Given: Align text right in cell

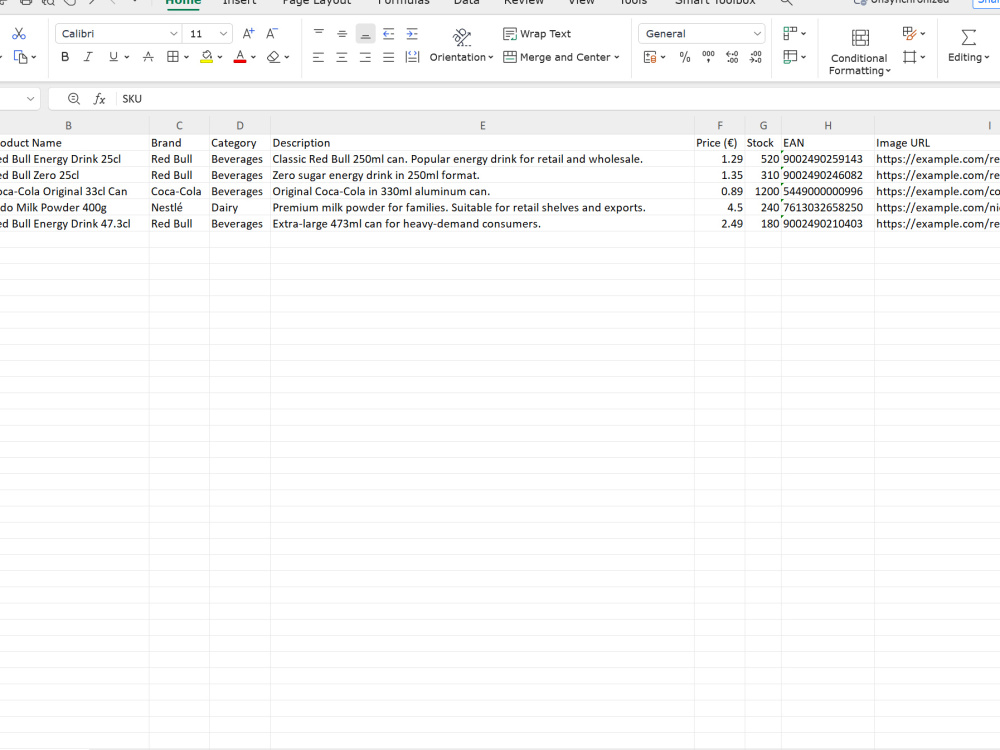Looking at the screenshot, I should [365, 57].
